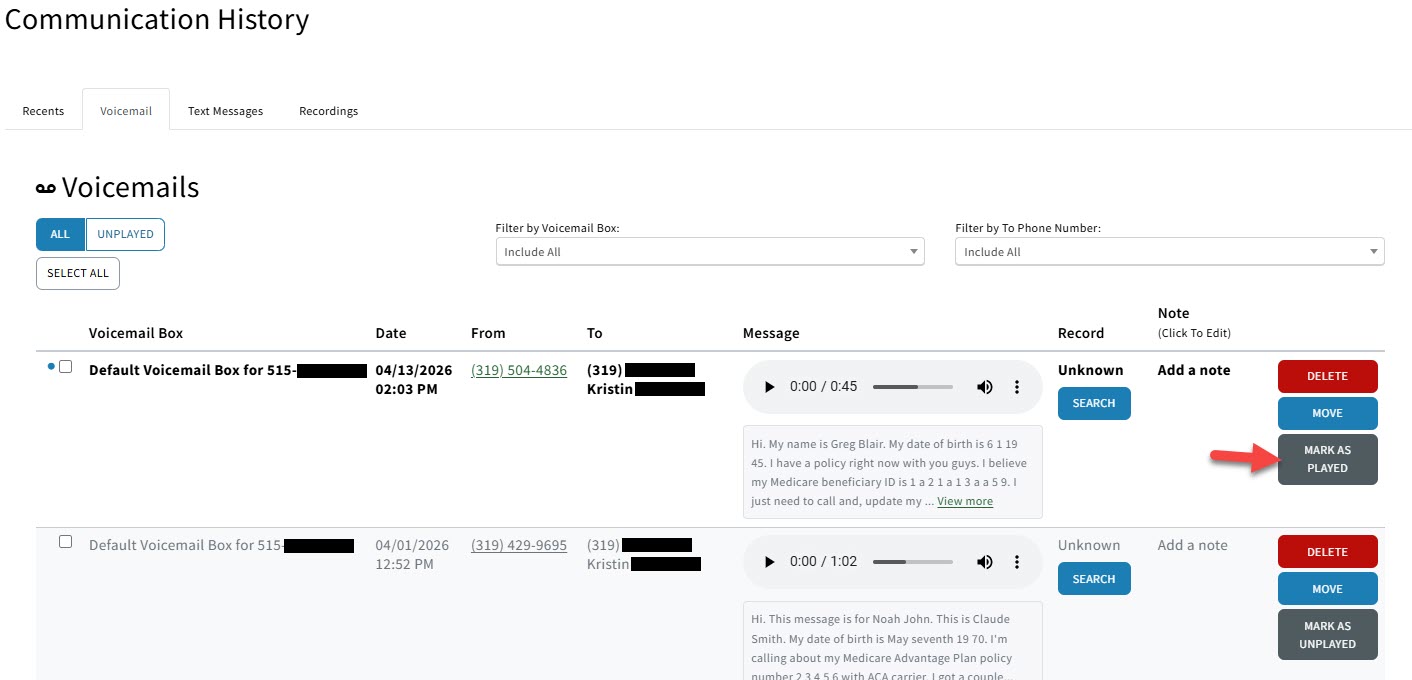Screen dimensions: 1412x680
Task: Mark the Claude Smith voicemail as unplayed
Action: 1327,635
